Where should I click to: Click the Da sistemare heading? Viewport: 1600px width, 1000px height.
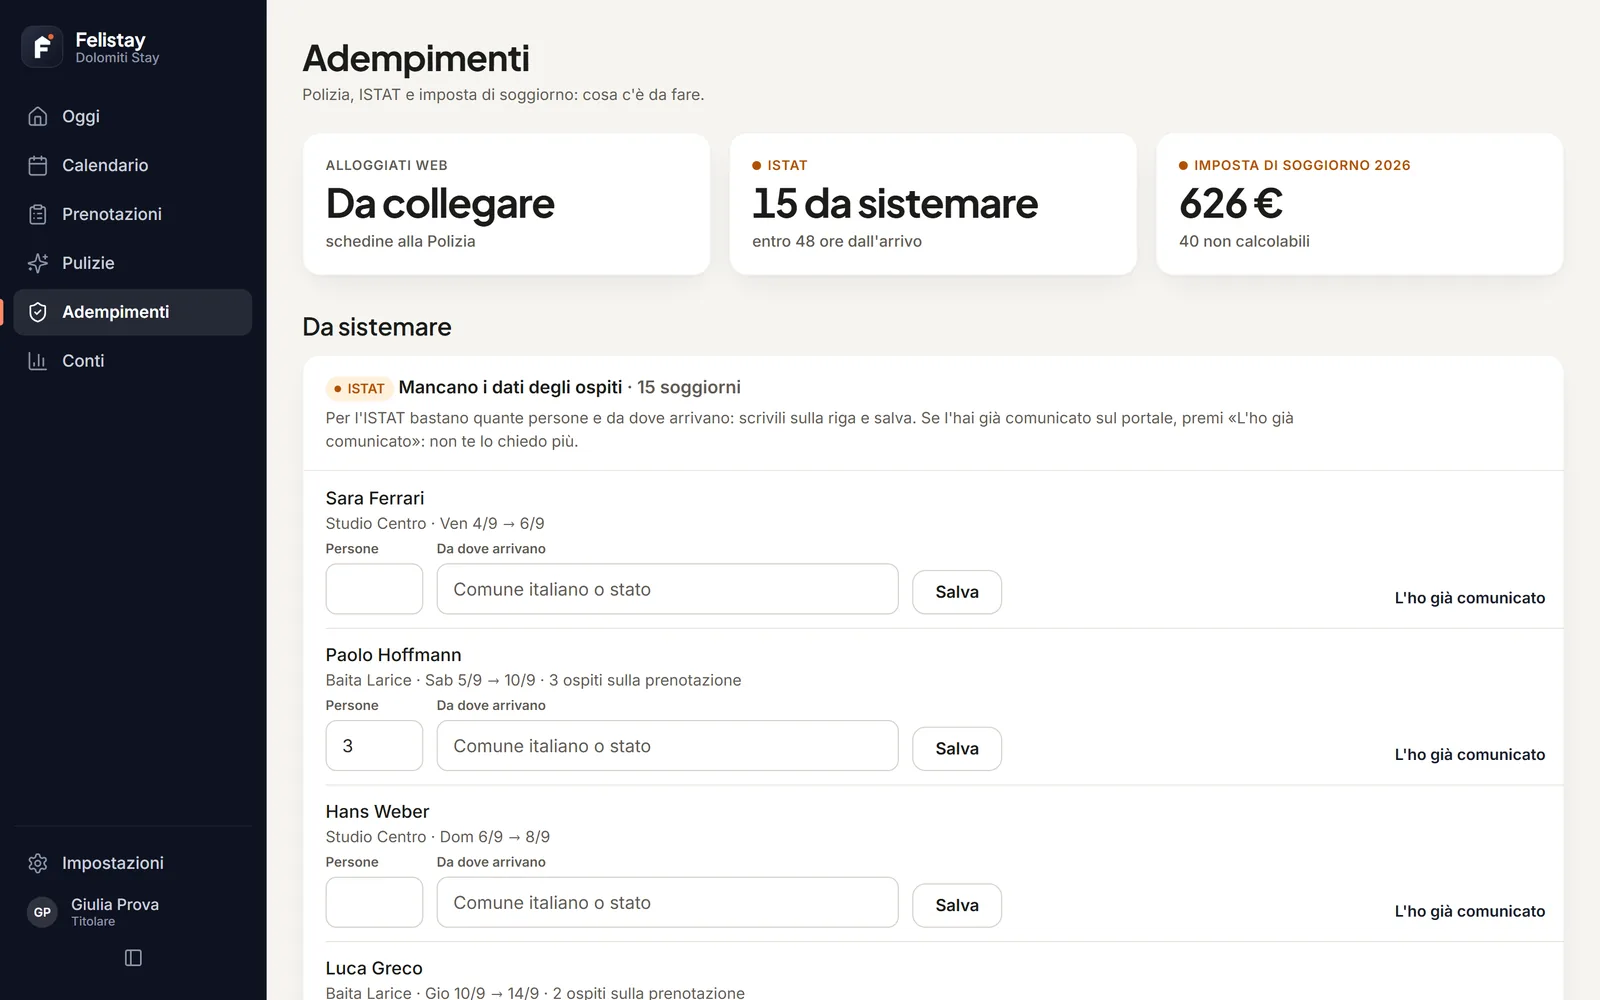[377, 327]
